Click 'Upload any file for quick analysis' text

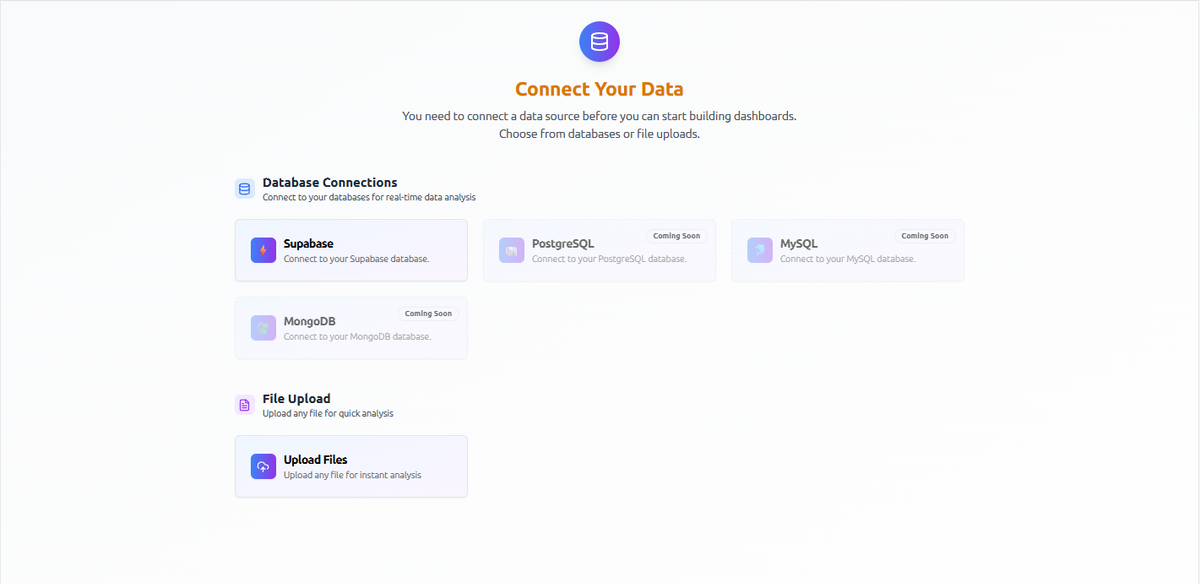pyautogui.click(x=328, y=413)
